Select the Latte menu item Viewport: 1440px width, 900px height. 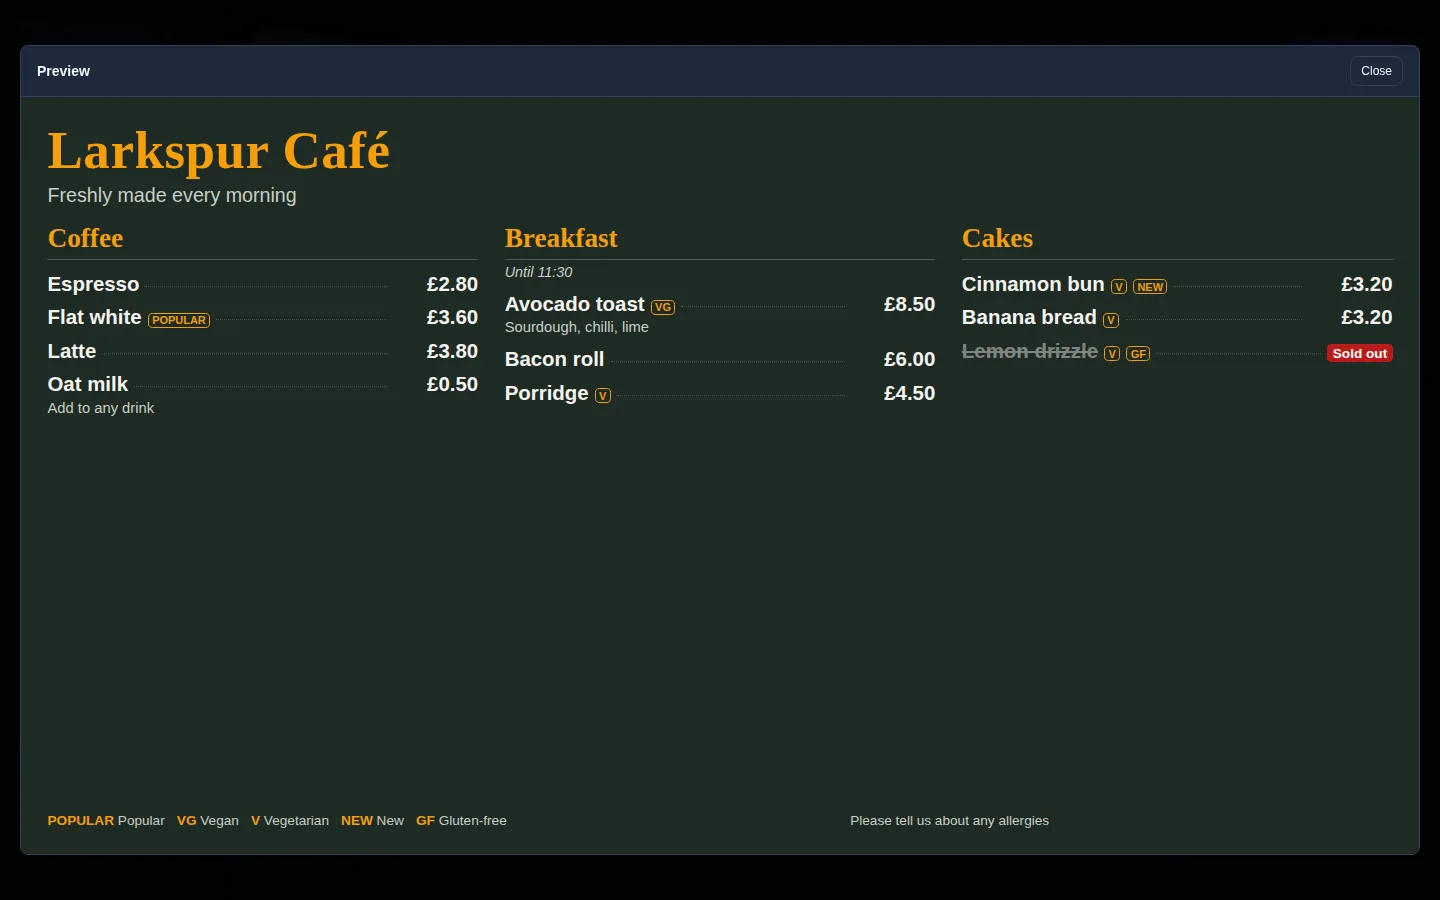pyautogui.click(x=72, y=351)
